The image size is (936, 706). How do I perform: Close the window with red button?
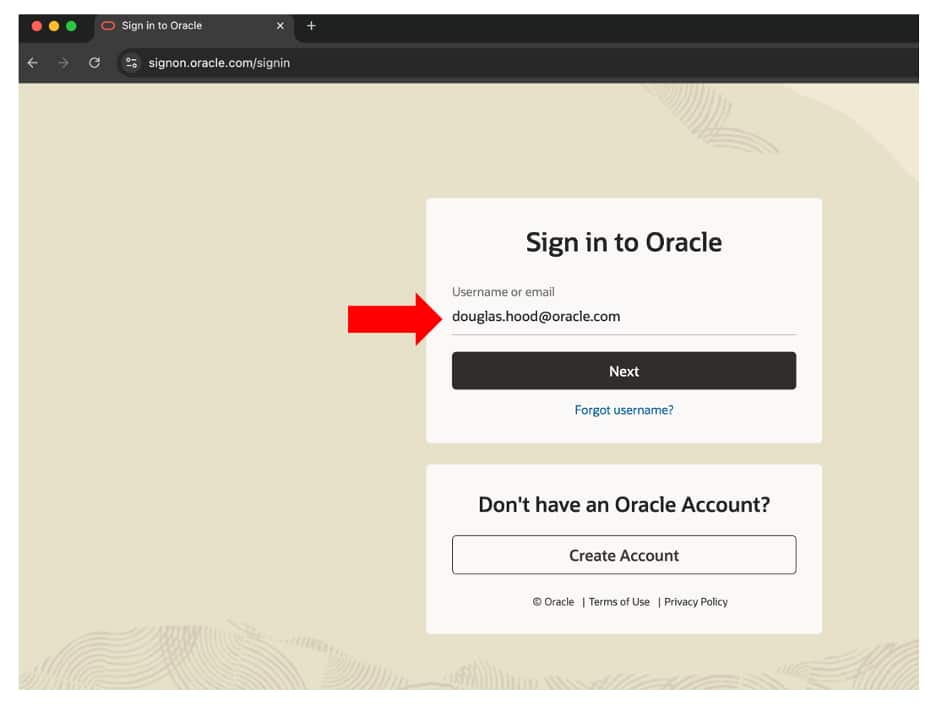[37, 26]
